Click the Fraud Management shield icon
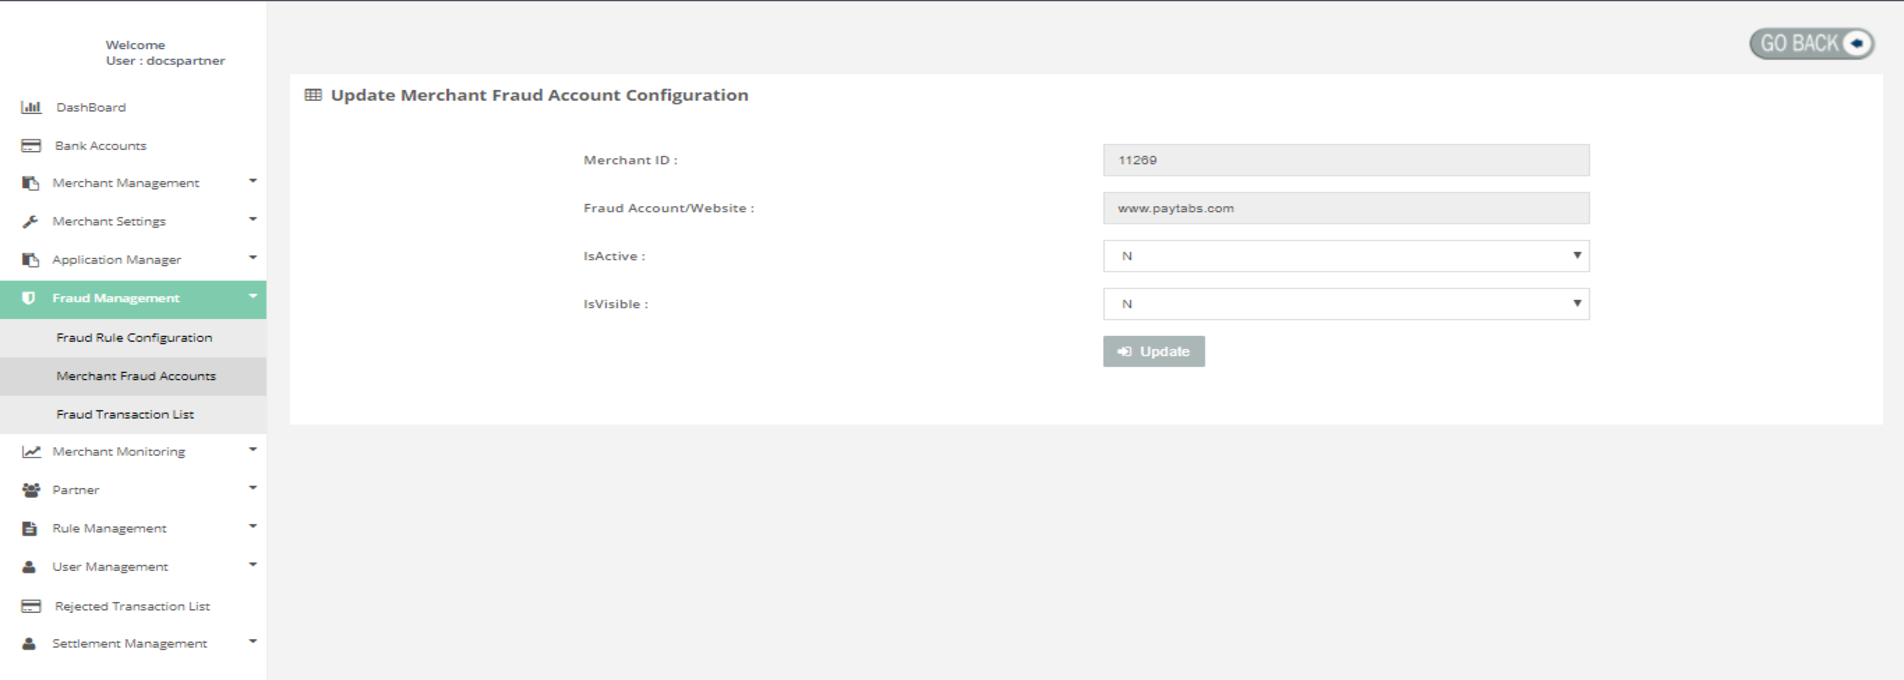This screenshot has width=1904, height=680. coord(29,298)
